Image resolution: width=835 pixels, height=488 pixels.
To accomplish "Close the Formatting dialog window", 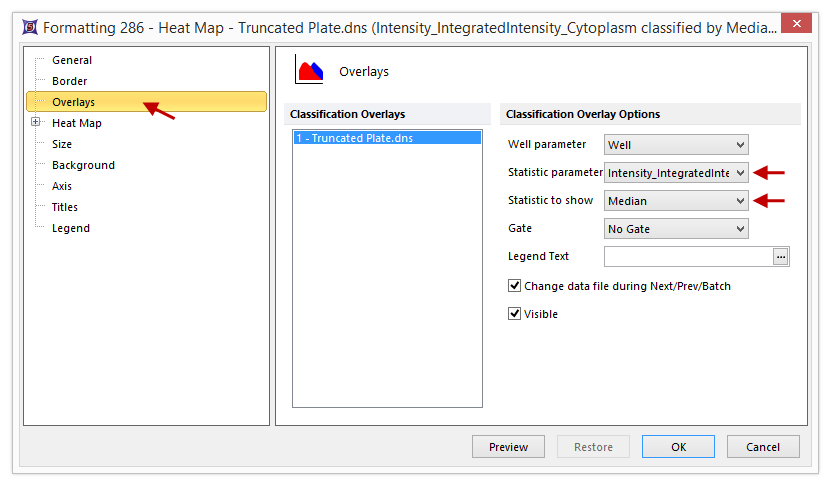I will 795,28.
